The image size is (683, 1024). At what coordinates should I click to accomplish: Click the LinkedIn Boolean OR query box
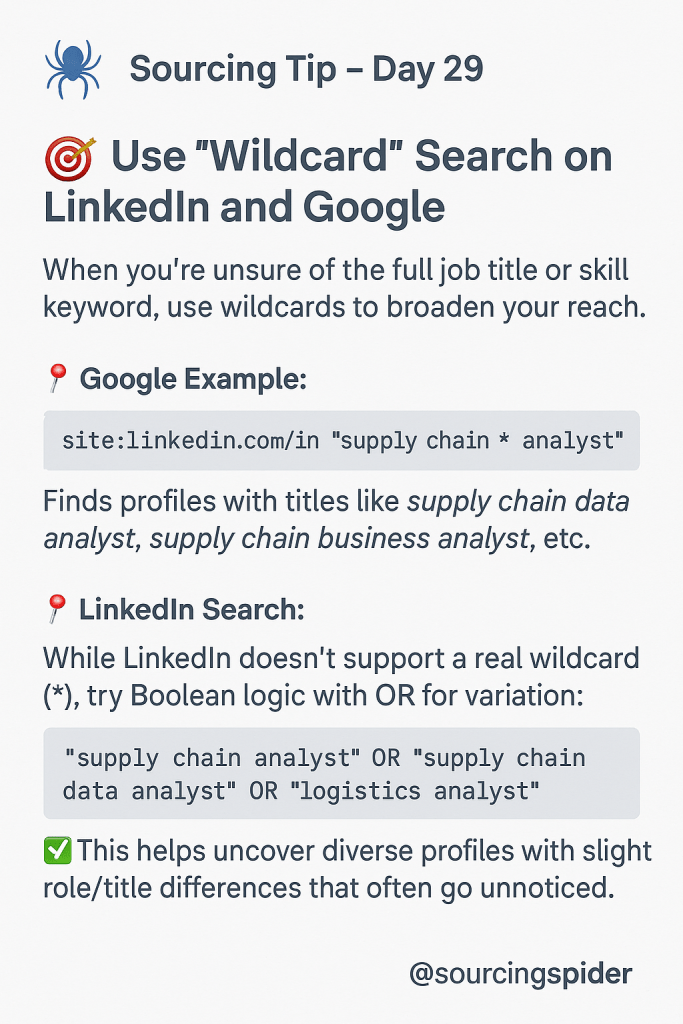pos(341,773)
